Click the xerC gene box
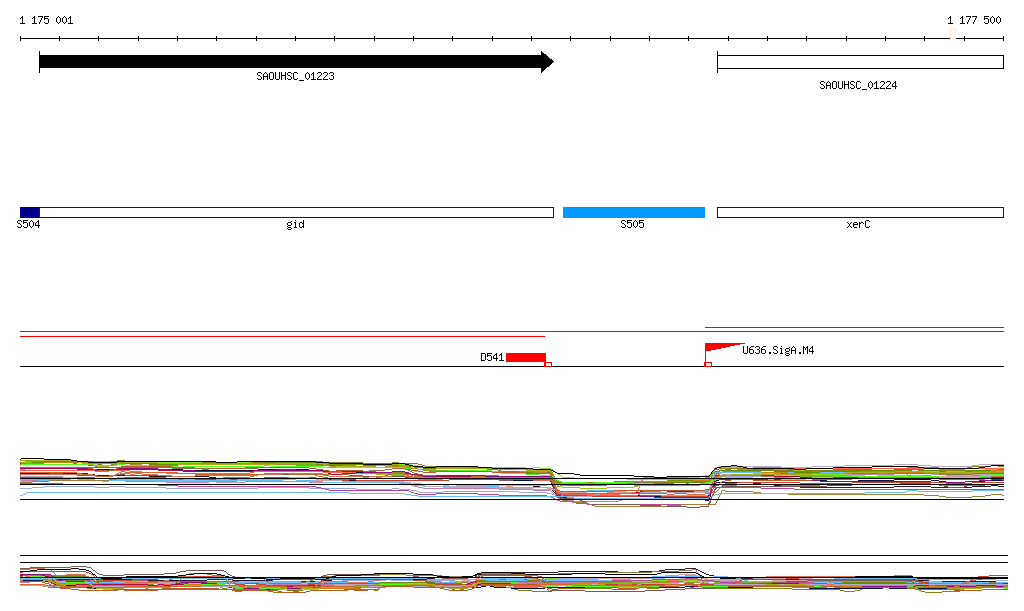 (x=859, y=212)
